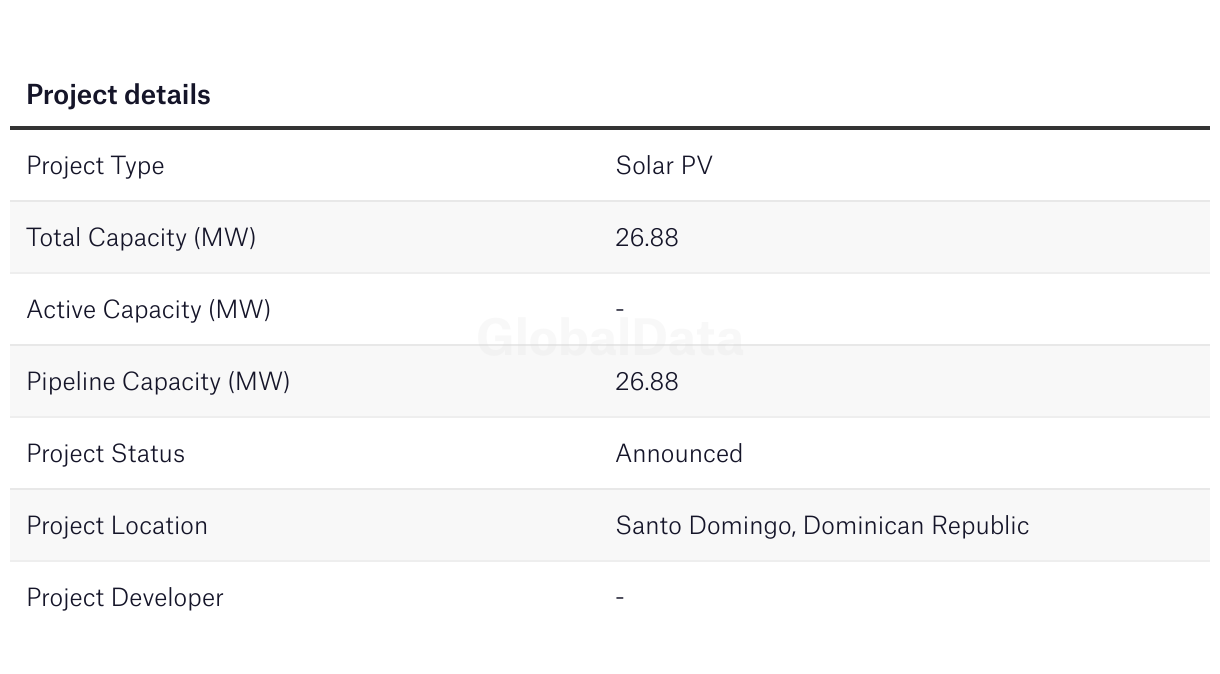This screenshot has width=1220, height=674.
Task: Click the Active Capacity (MW) label
Action: click(148, 310)
